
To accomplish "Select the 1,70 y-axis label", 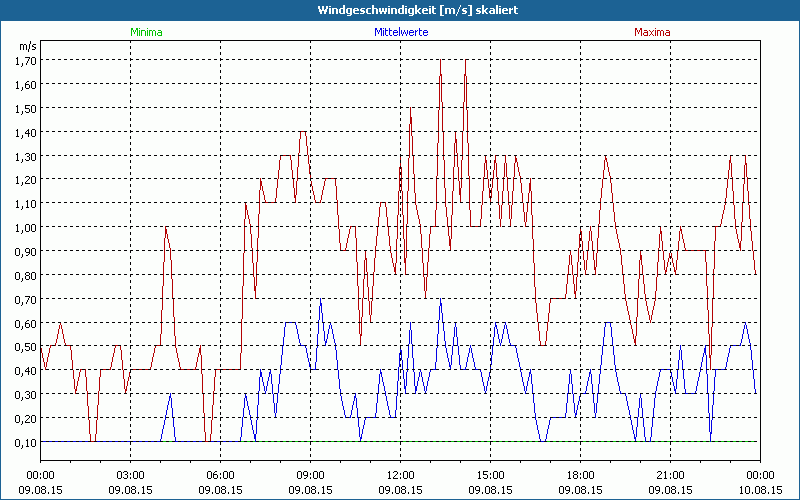I will click(25, 60).
